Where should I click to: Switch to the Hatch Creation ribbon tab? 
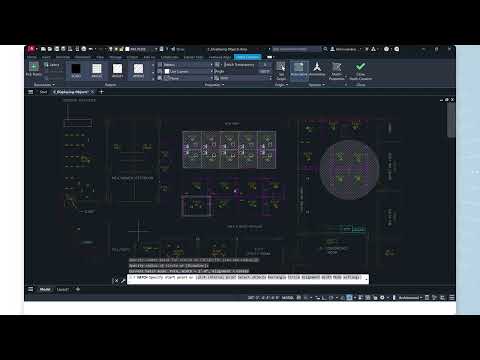[x=247, y=57]
